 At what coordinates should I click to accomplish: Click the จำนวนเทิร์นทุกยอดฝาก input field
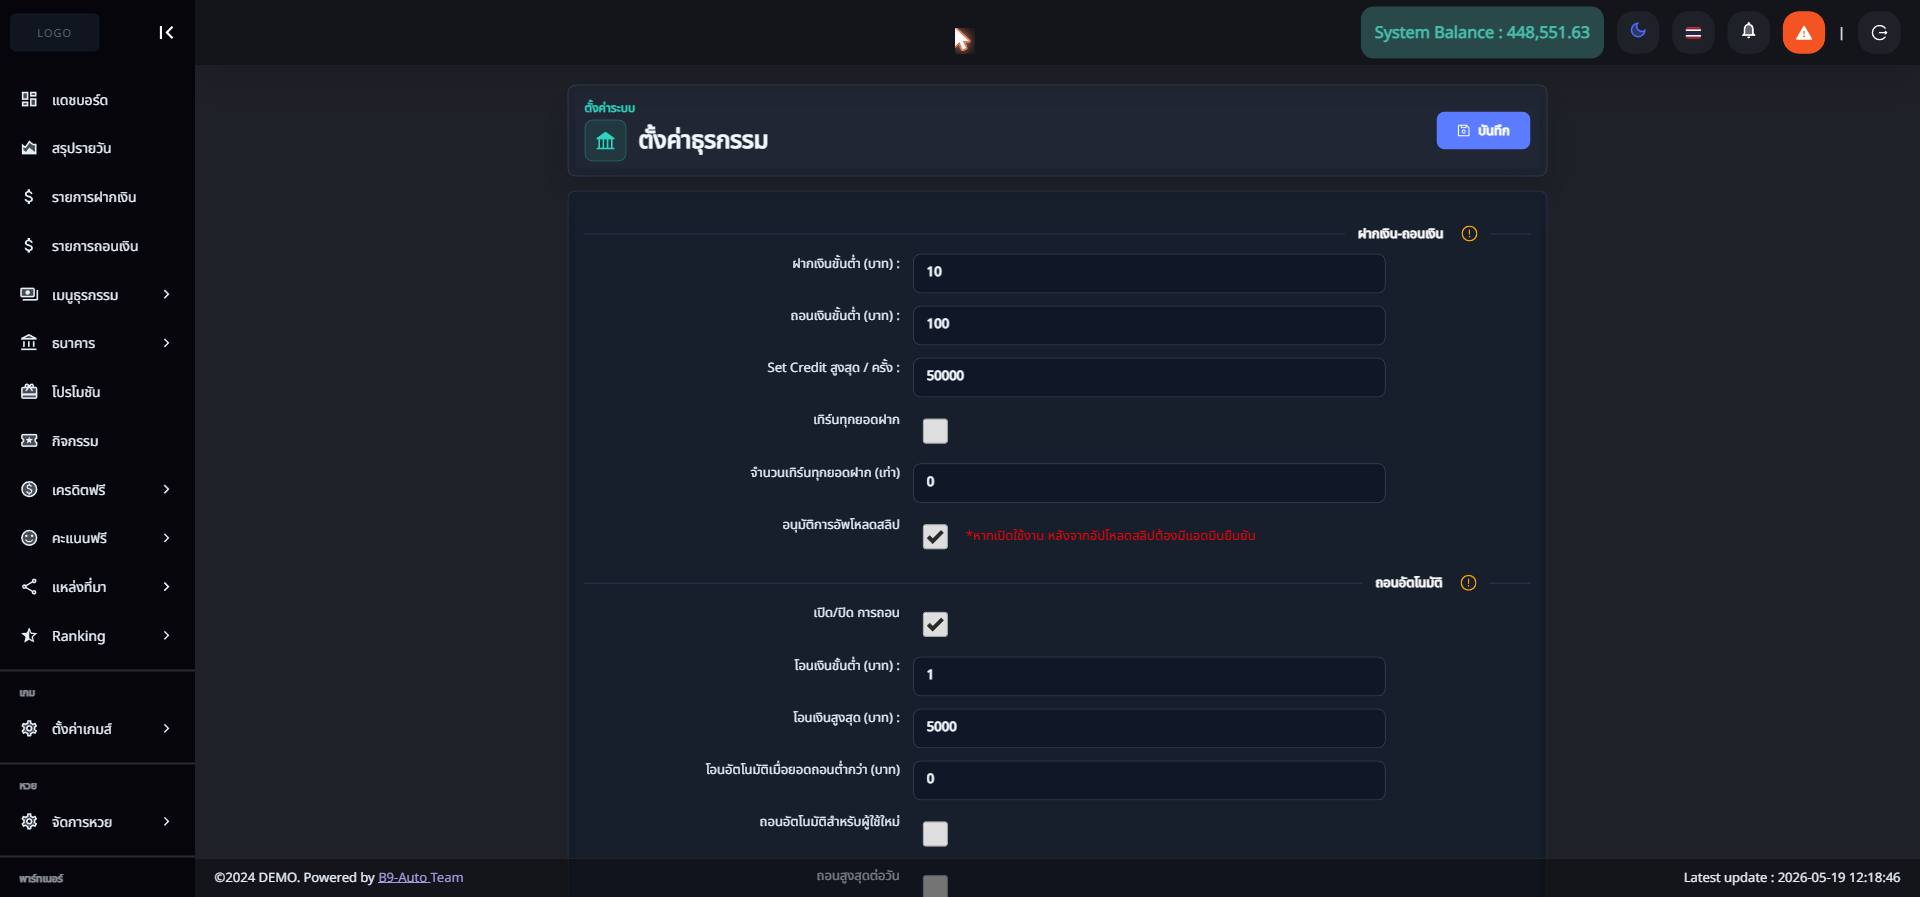pos(1149,483)
